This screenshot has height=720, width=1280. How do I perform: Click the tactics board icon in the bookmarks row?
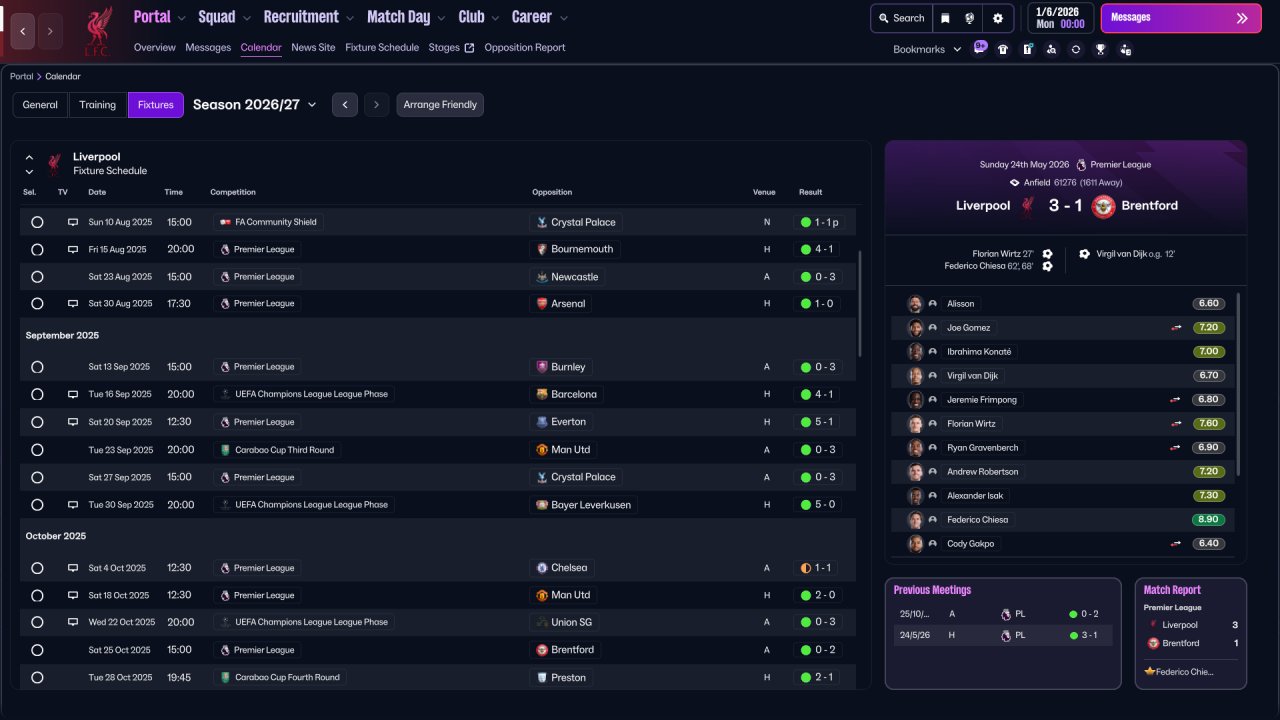[x=1027, y=49]
